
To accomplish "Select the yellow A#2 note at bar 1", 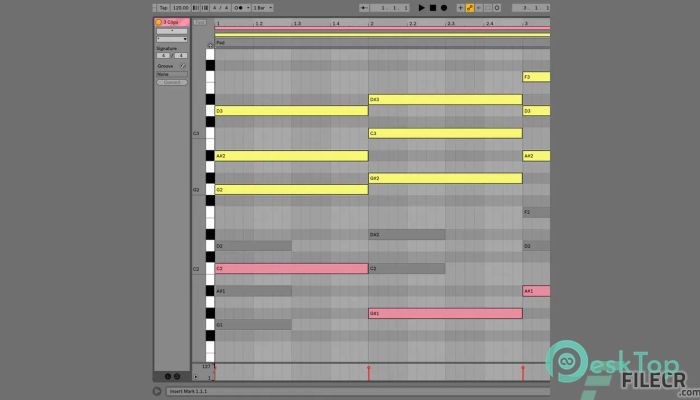I will [x=292, y=156].
